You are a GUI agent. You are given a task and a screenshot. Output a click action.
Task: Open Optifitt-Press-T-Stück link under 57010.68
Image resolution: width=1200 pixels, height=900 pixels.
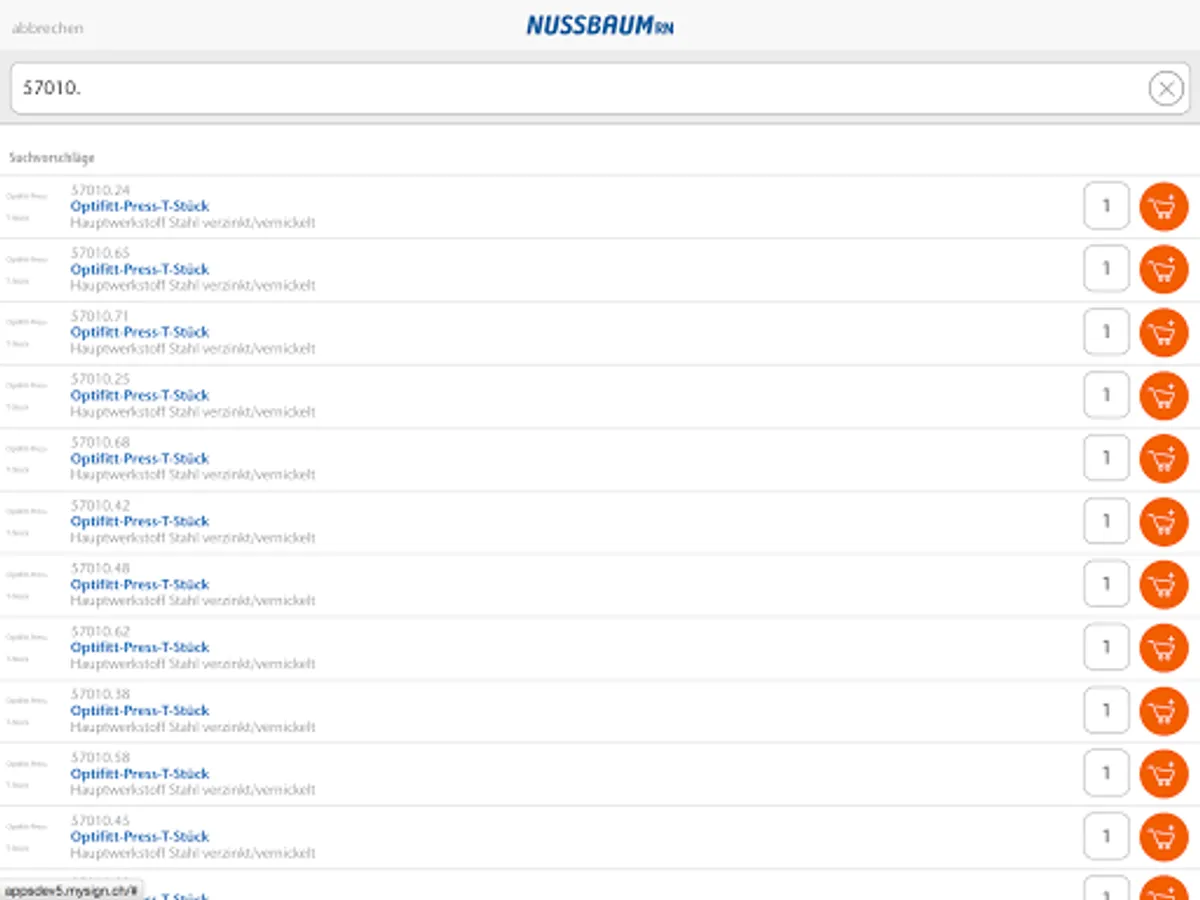(x=140, y=458)
